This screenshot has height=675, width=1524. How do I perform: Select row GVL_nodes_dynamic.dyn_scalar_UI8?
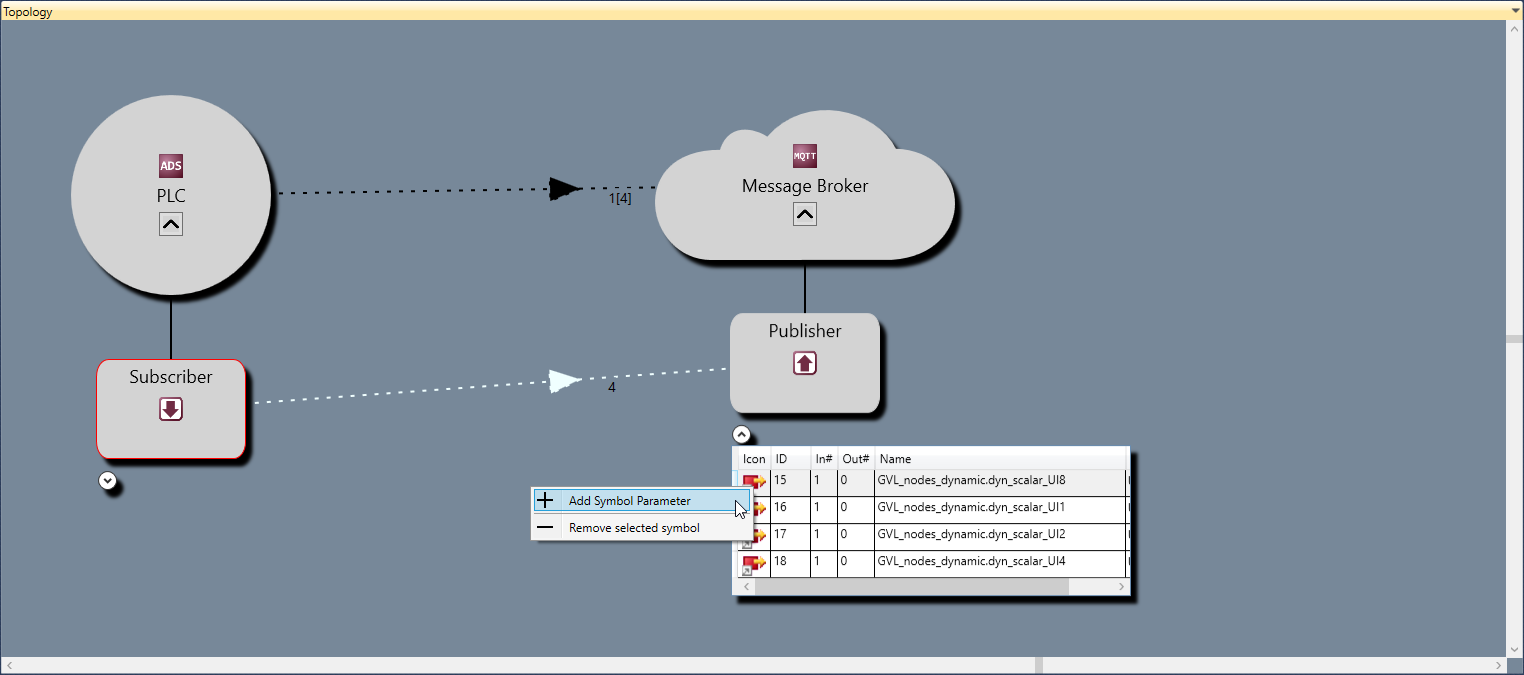point(932,483)
